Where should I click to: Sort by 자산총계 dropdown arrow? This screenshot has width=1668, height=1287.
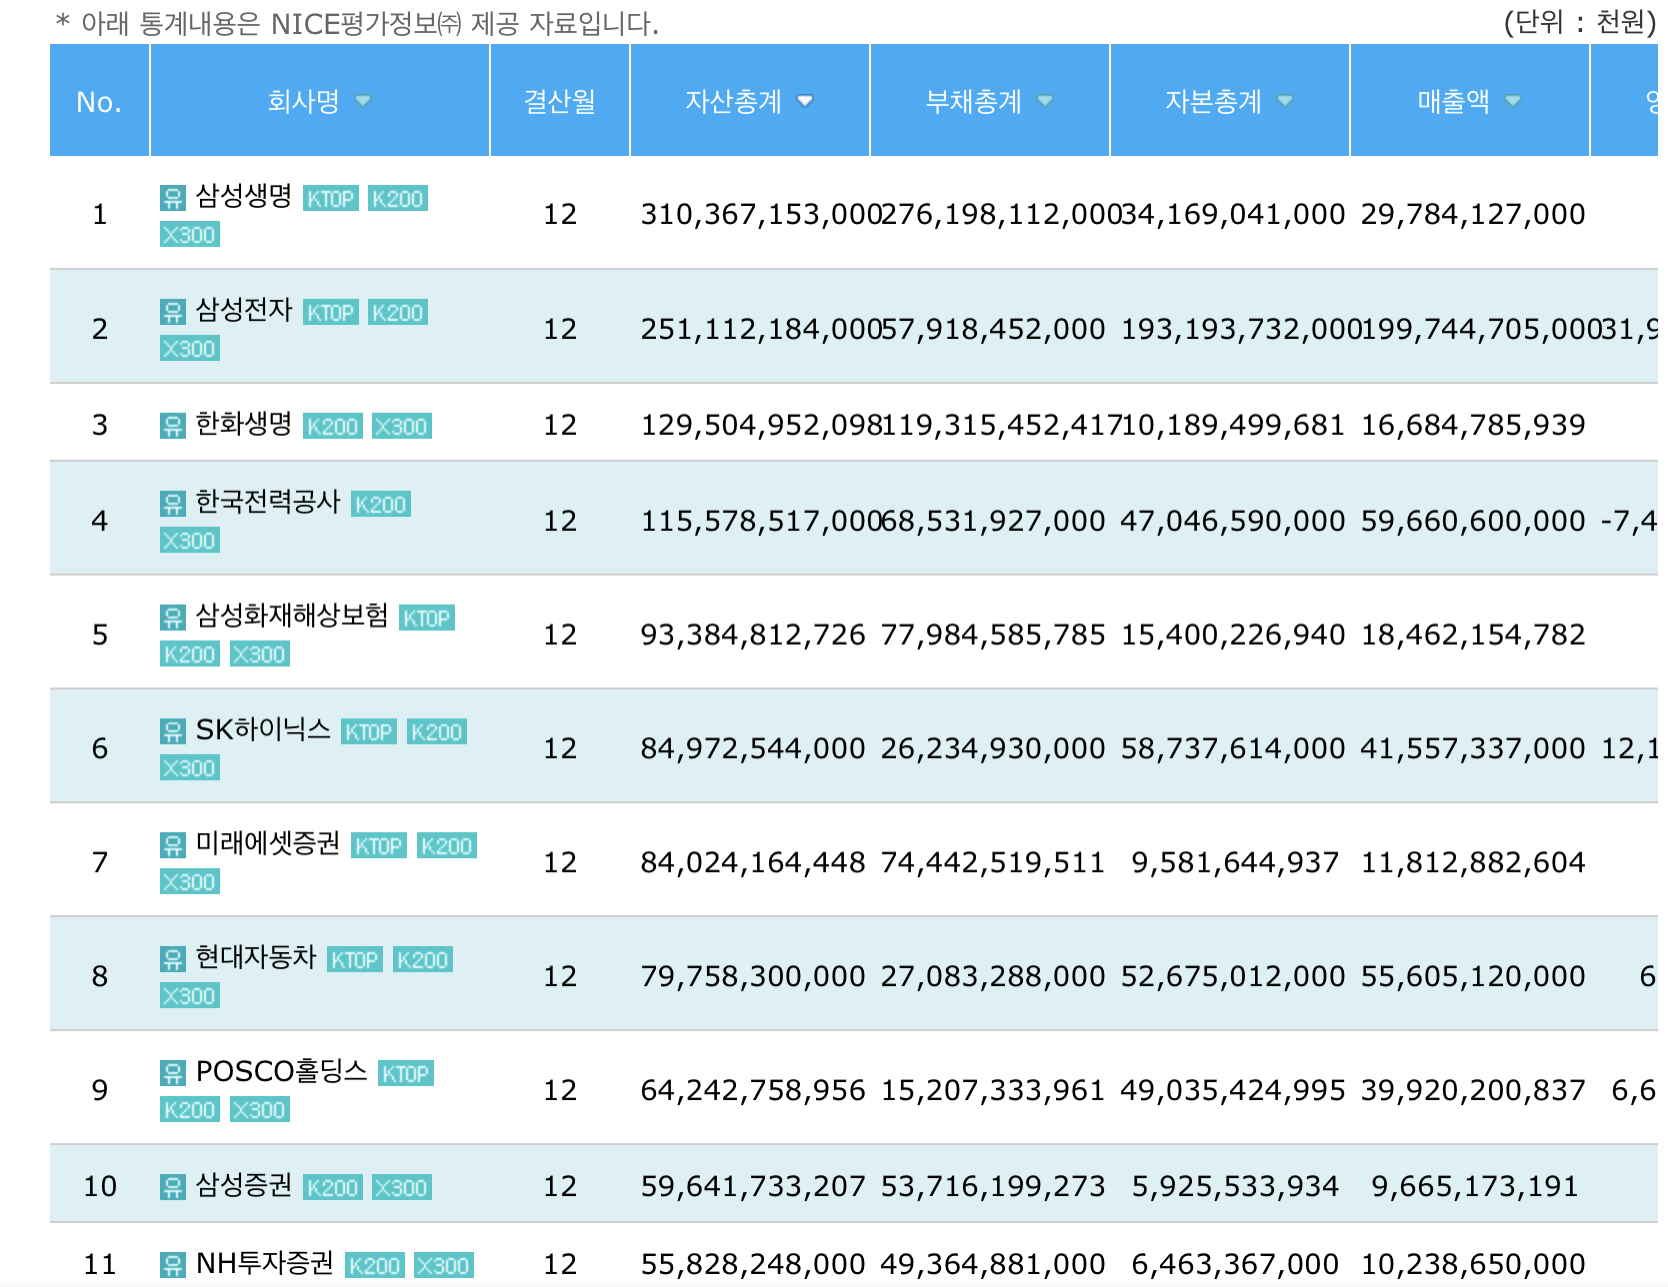pos(805,101)
